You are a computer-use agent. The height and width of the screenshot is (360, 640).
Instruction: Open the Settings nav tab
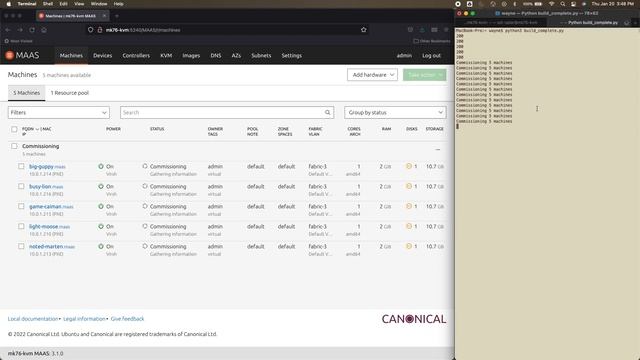291,56
